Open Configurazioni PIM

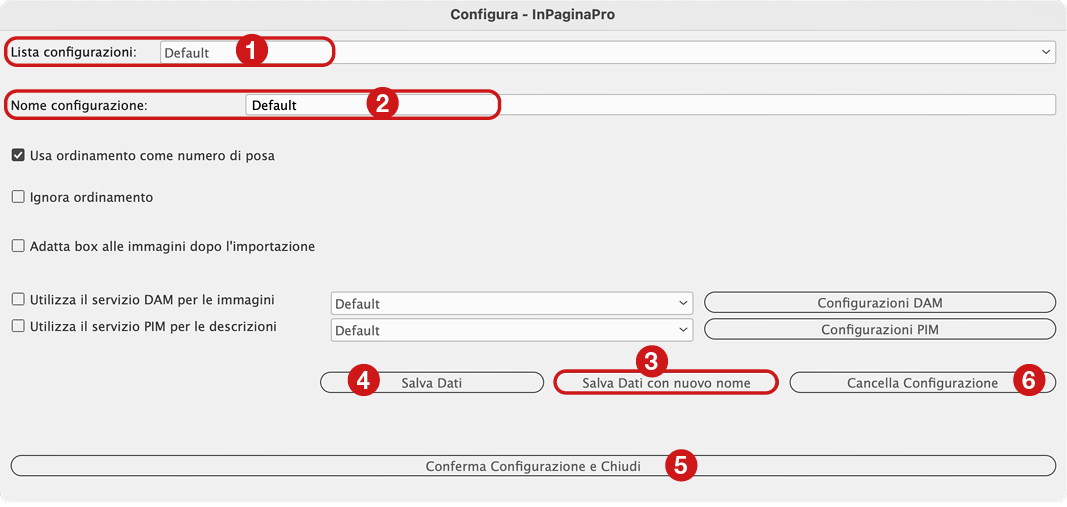click(880, 330)
